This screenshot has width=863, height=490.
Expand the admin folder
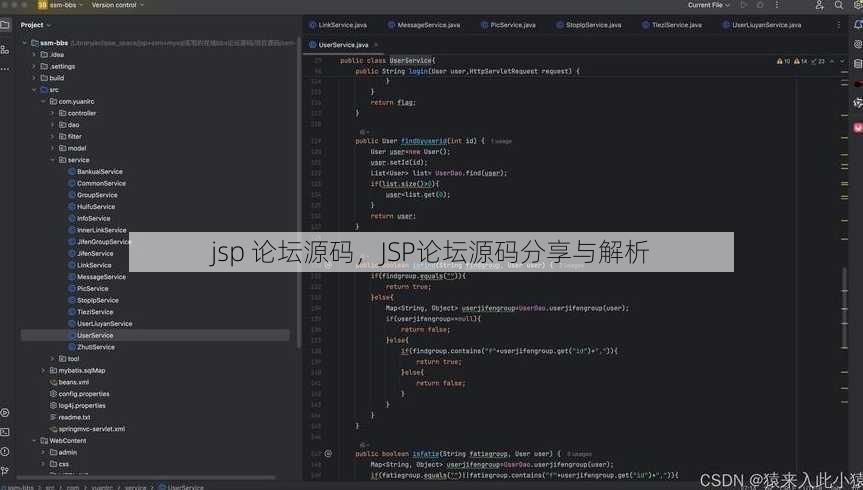(43, 452)
